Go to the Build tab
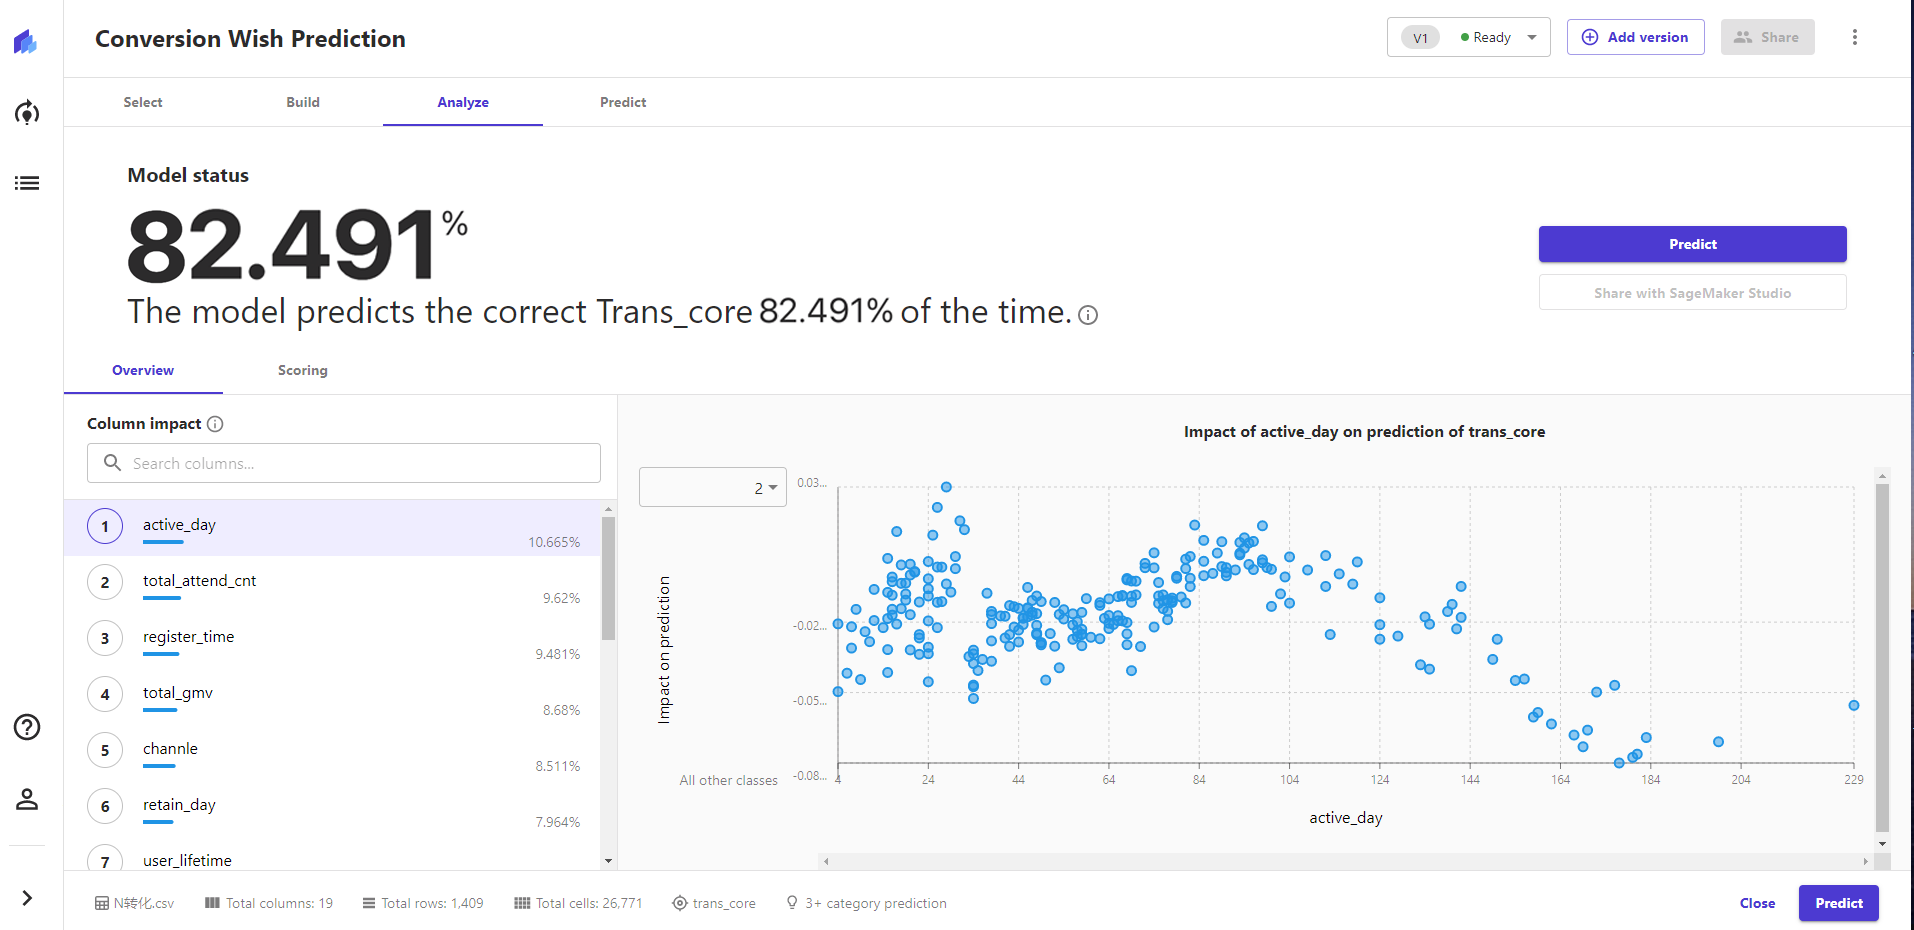Viewport: 1914px width, 930px height. coord(303,102)
